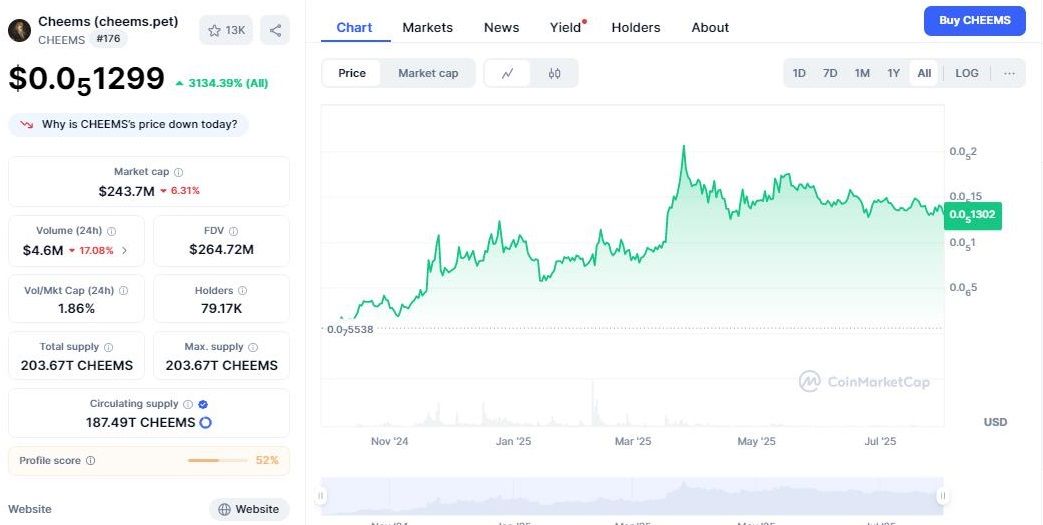
Task: Click the chart peak near April
Action: 683,146
